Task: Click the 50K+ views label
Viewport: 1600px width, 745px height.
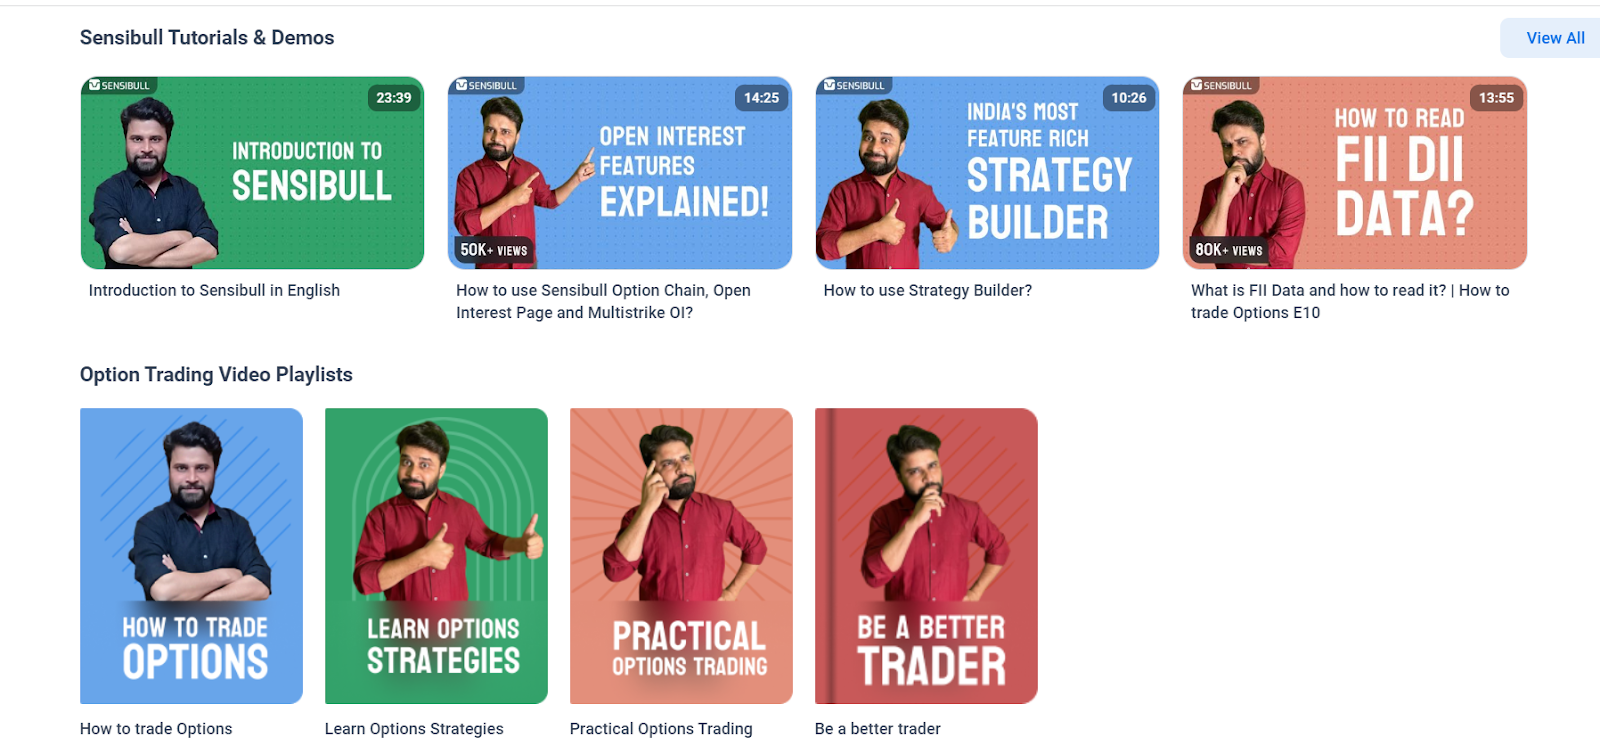Action: coord(494,250)
